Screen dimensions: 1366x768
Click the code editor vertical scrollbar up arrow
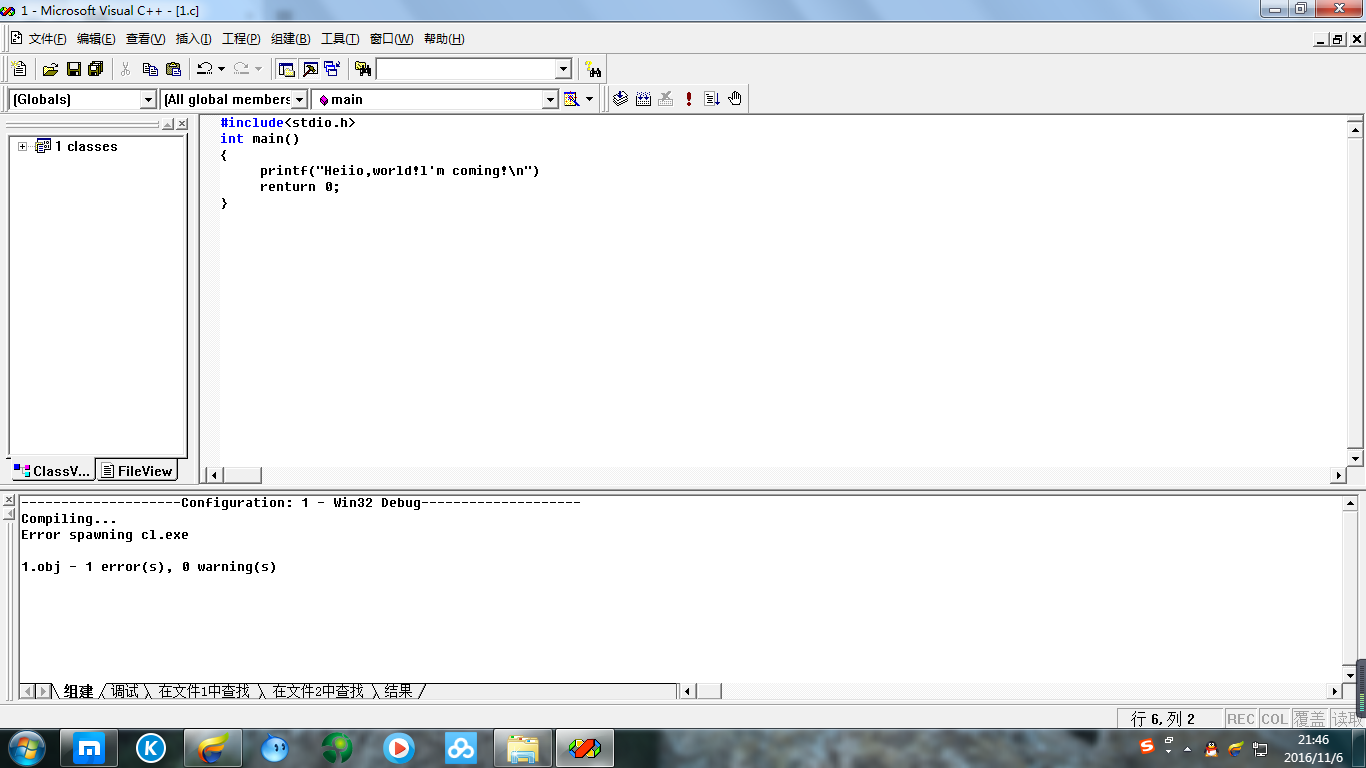tap(1355, 128)
